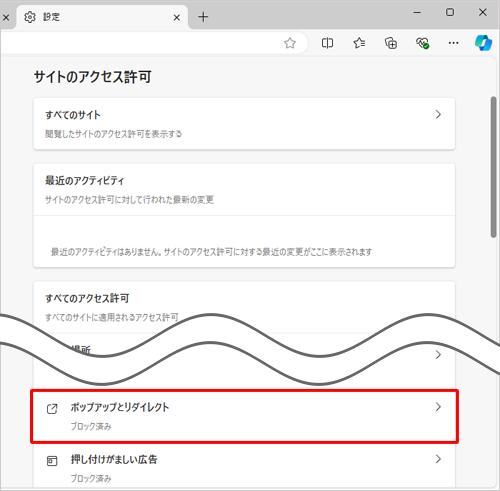Click ブロック済み under 押し付けがましい広告
Screen dimensions: 500x491
pos(91,479)
